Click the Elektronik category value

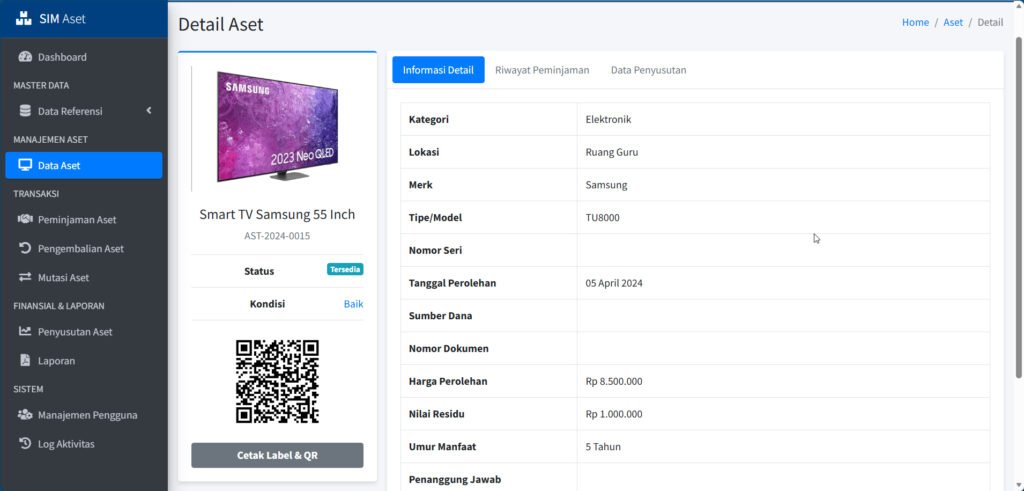pyautogui.click(x=608, y=119)
